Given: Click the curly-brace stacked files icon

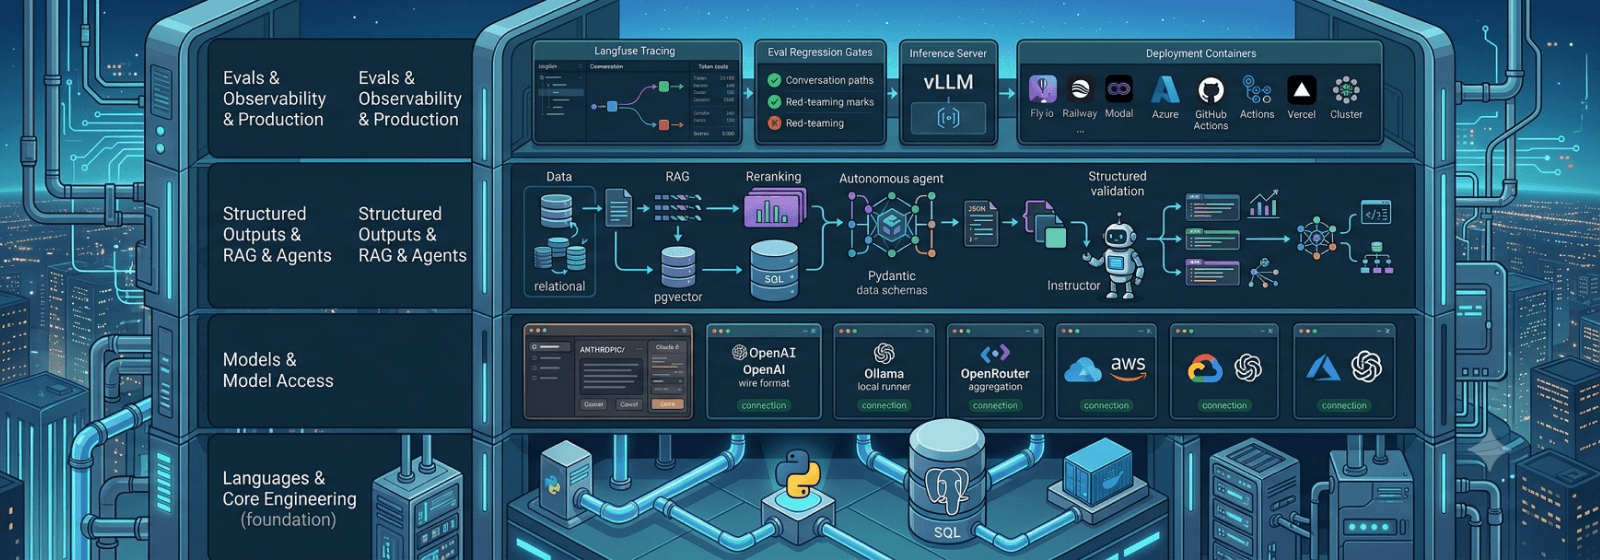Looking at the screenshot, I should 1044,223.
